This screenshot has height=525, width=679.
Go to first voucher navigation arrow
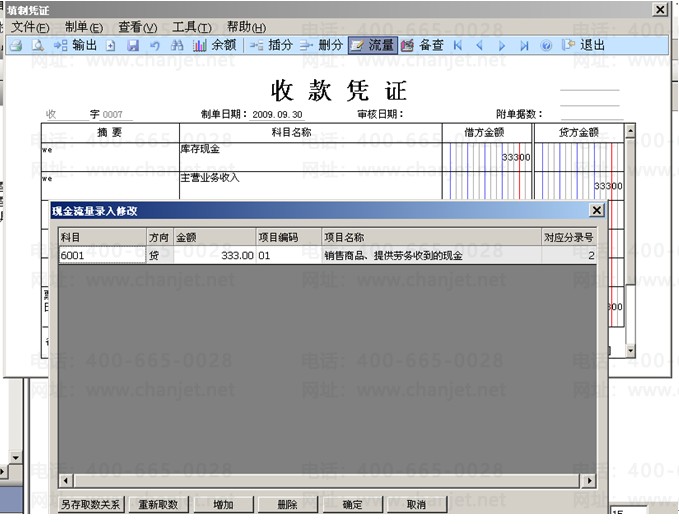click(458, 45)
